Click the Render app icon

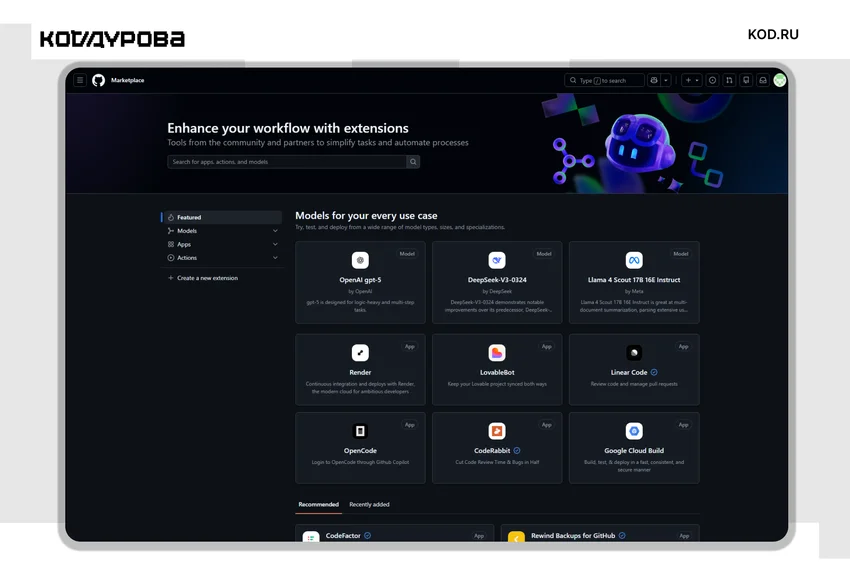click(x=360, y=353)
